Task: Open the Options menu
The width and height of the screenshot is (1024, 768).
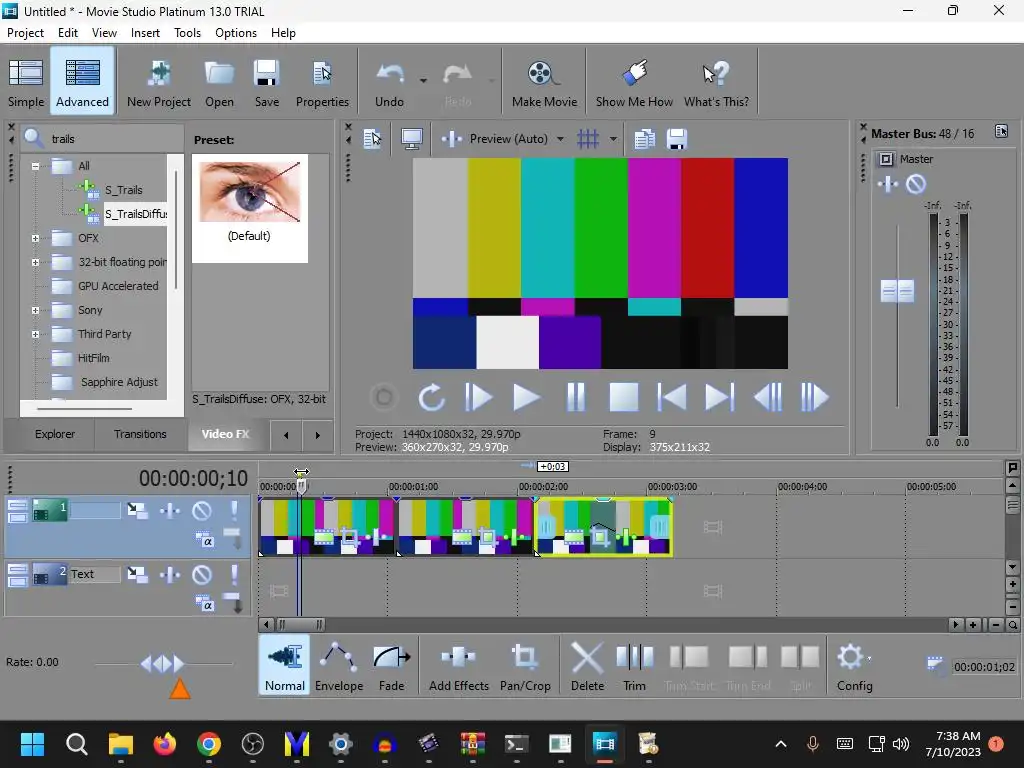Action: (x=236, y=33)
